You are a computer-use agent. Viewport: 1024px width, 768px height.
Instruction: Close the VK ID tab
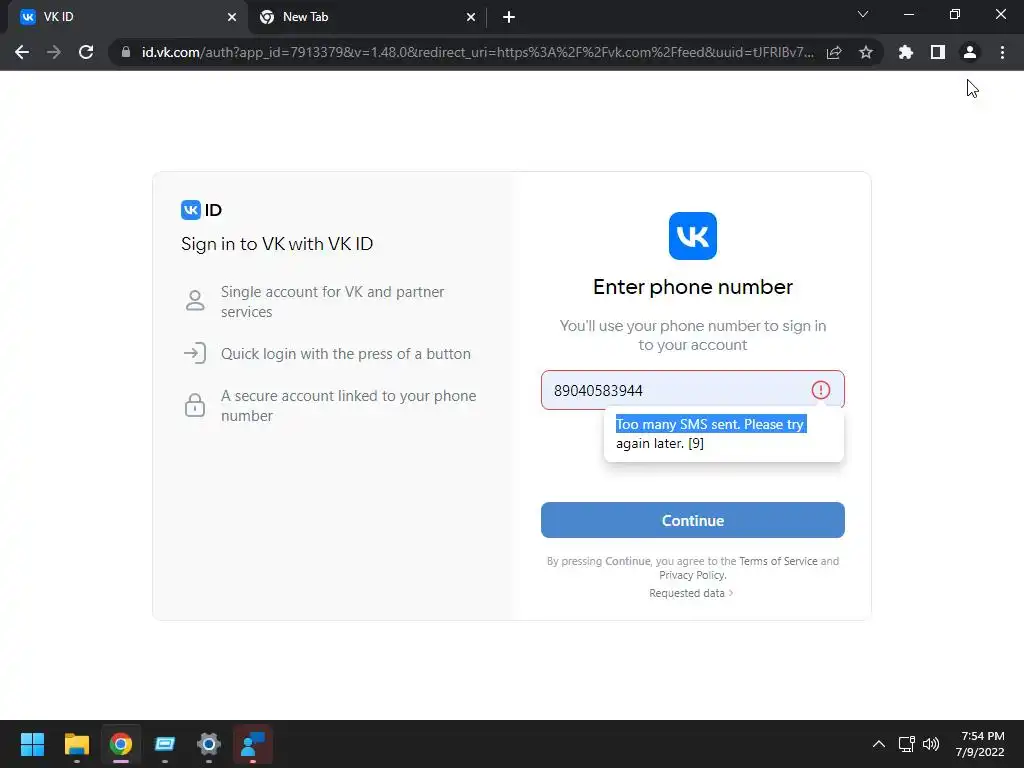click(232, 17)
